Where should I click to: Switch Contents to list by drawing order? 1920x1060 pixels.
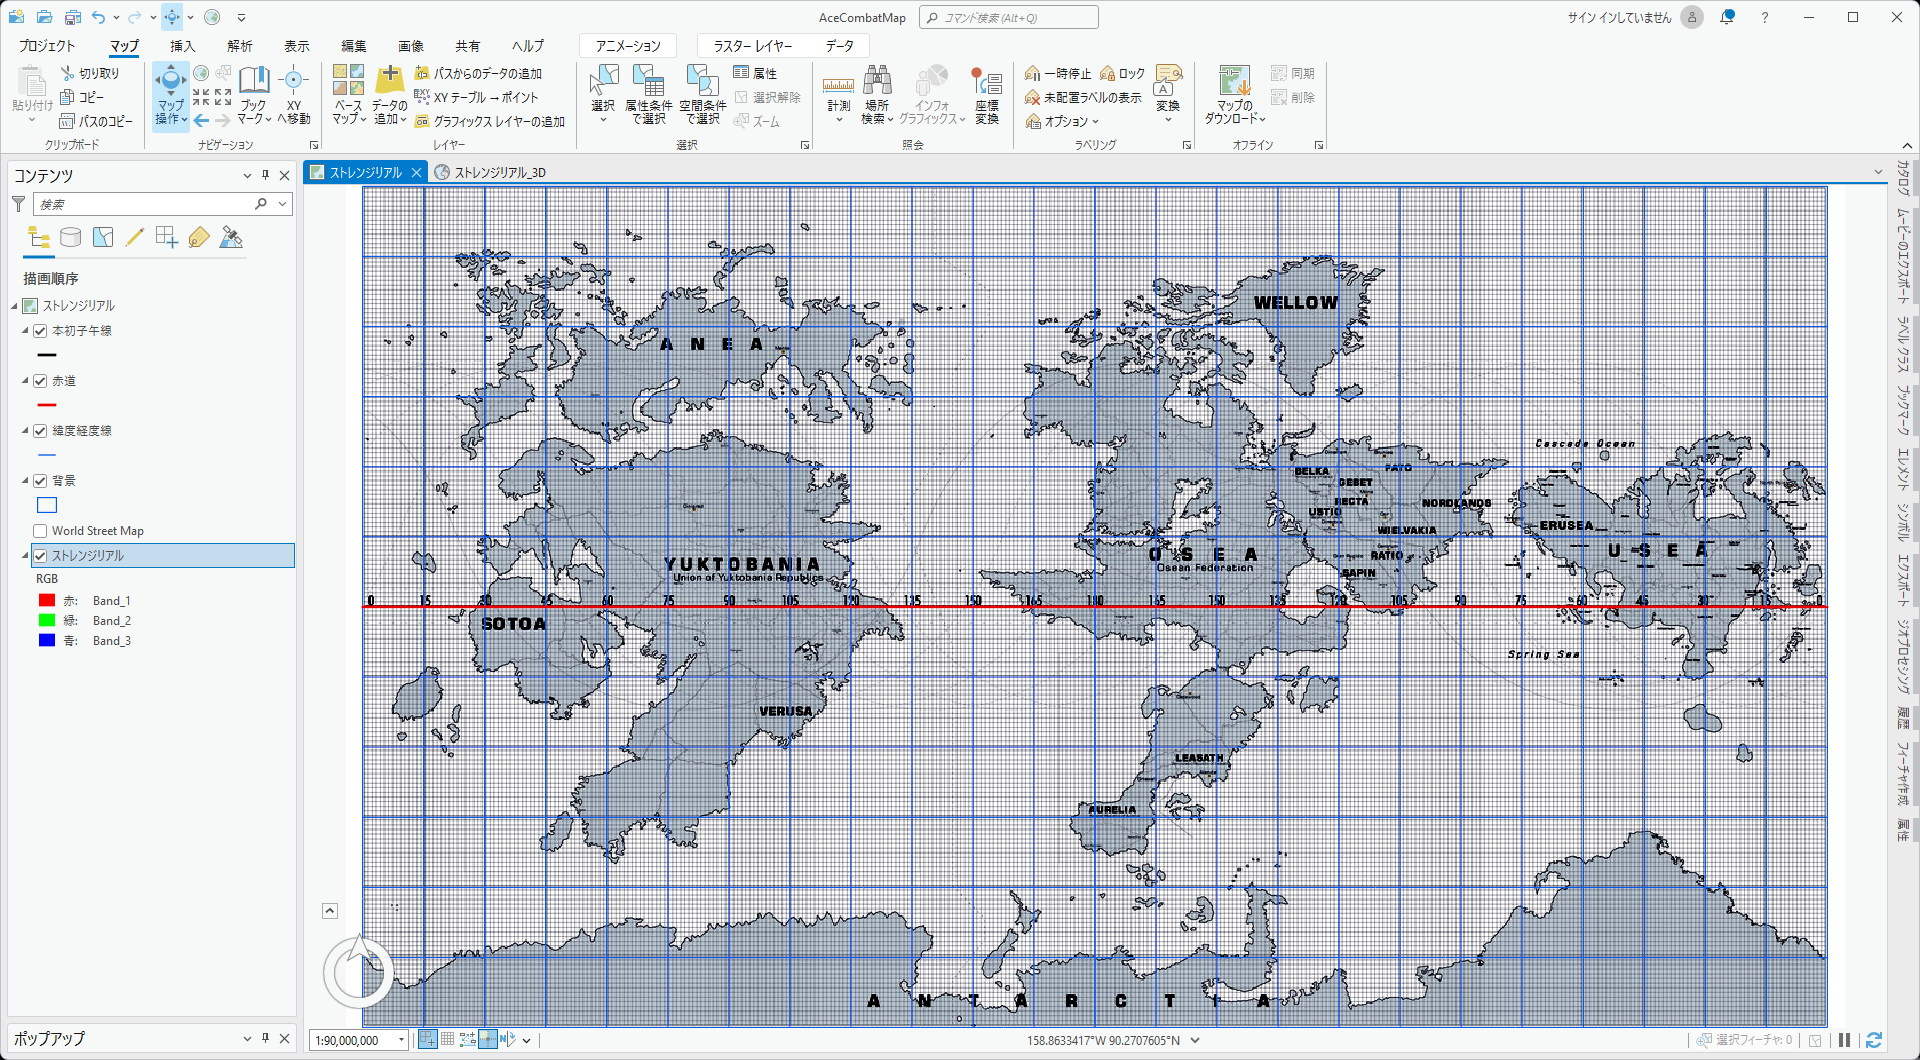(38, 237)
